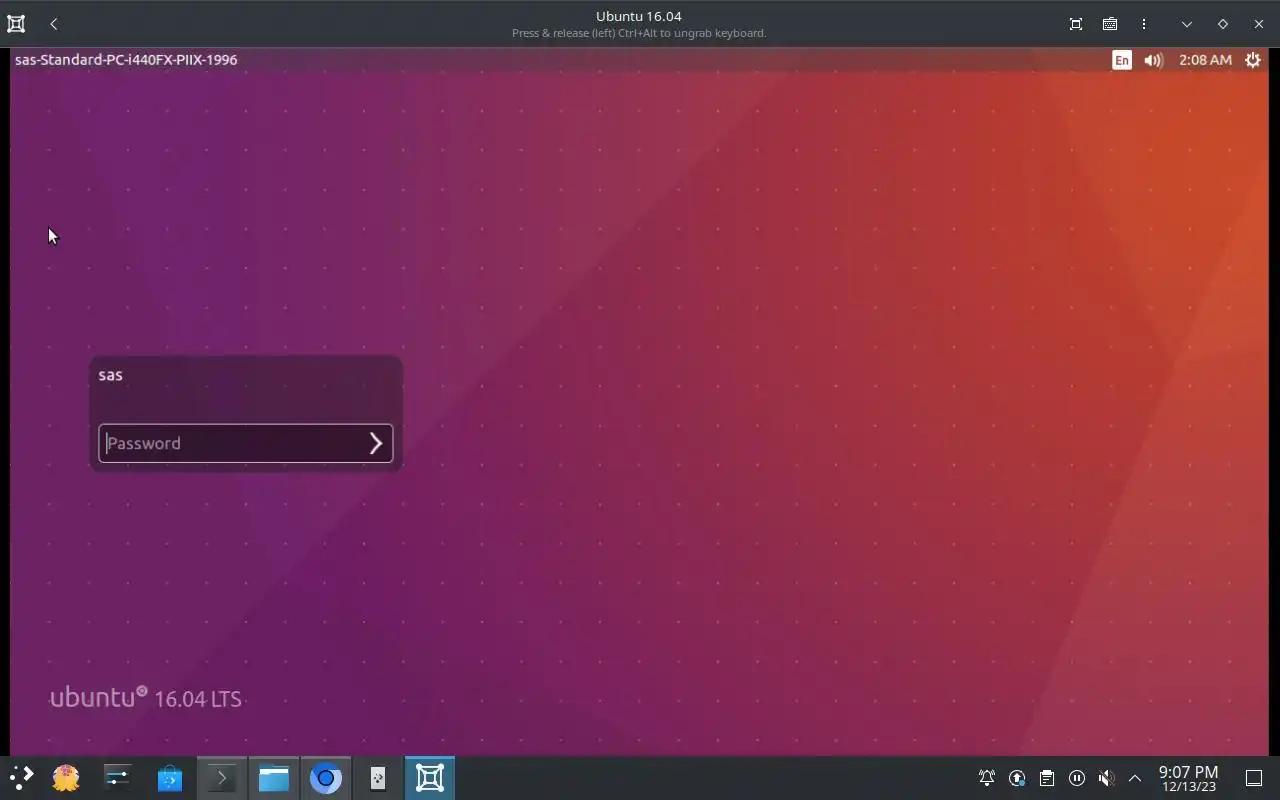Image resolution: width=1280 pixels, height=800 pixels.
Task: Open the Ubuntu guest sound indicator
Action: [x=1153, y=60]
